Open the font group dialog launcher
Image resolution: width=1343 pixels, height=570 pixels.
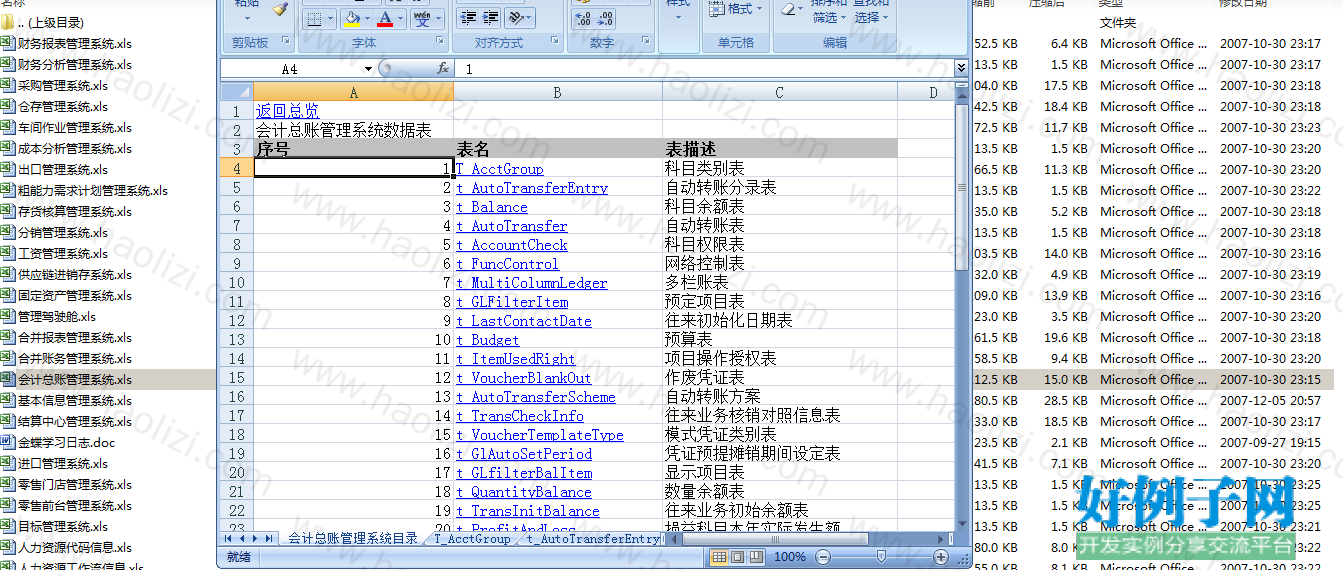[439, 42]
